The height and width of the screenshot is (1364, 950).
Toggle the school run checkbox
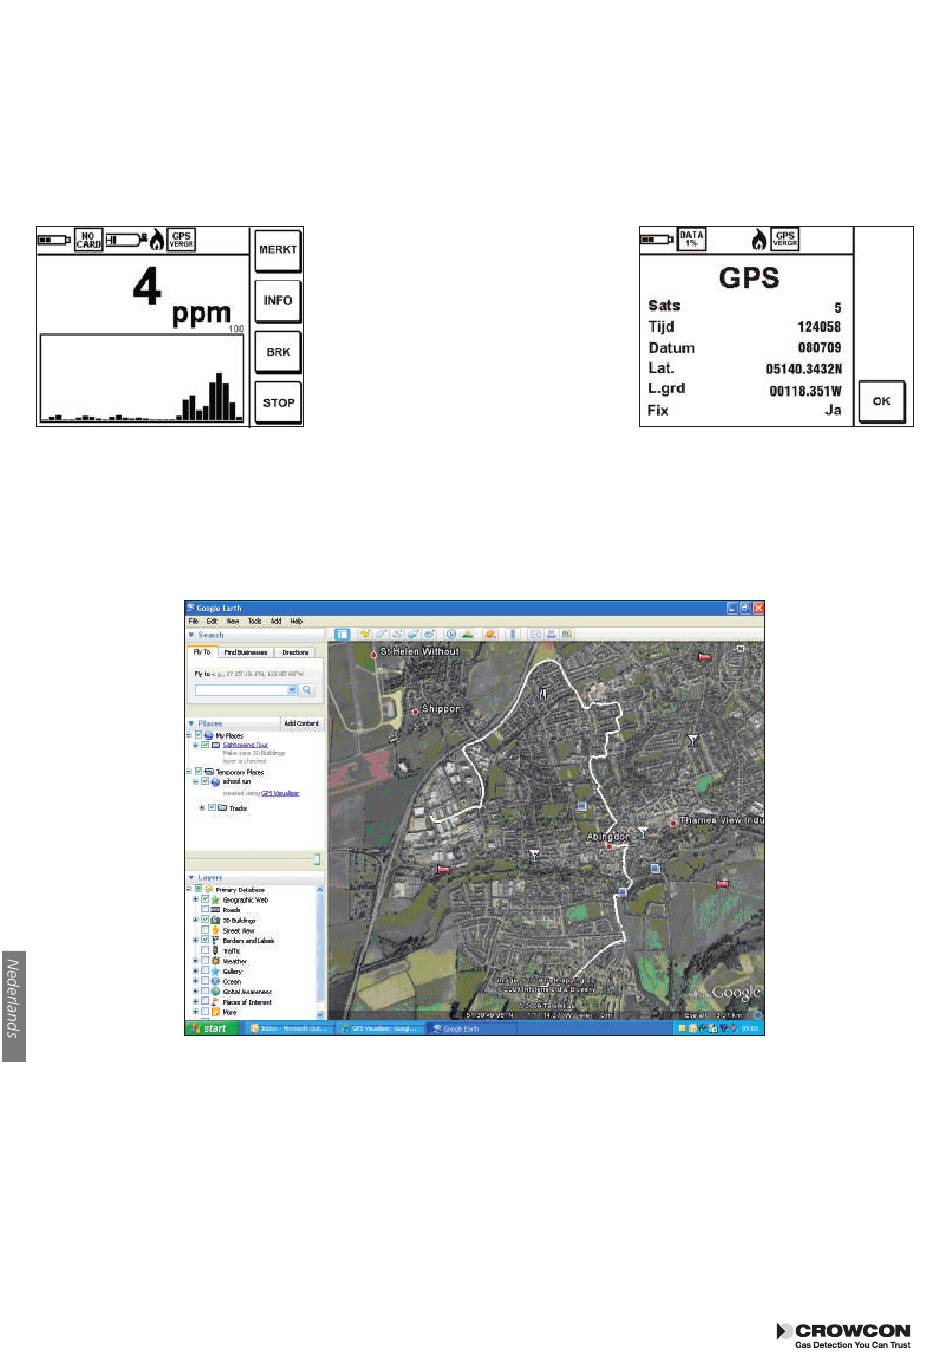205,782
